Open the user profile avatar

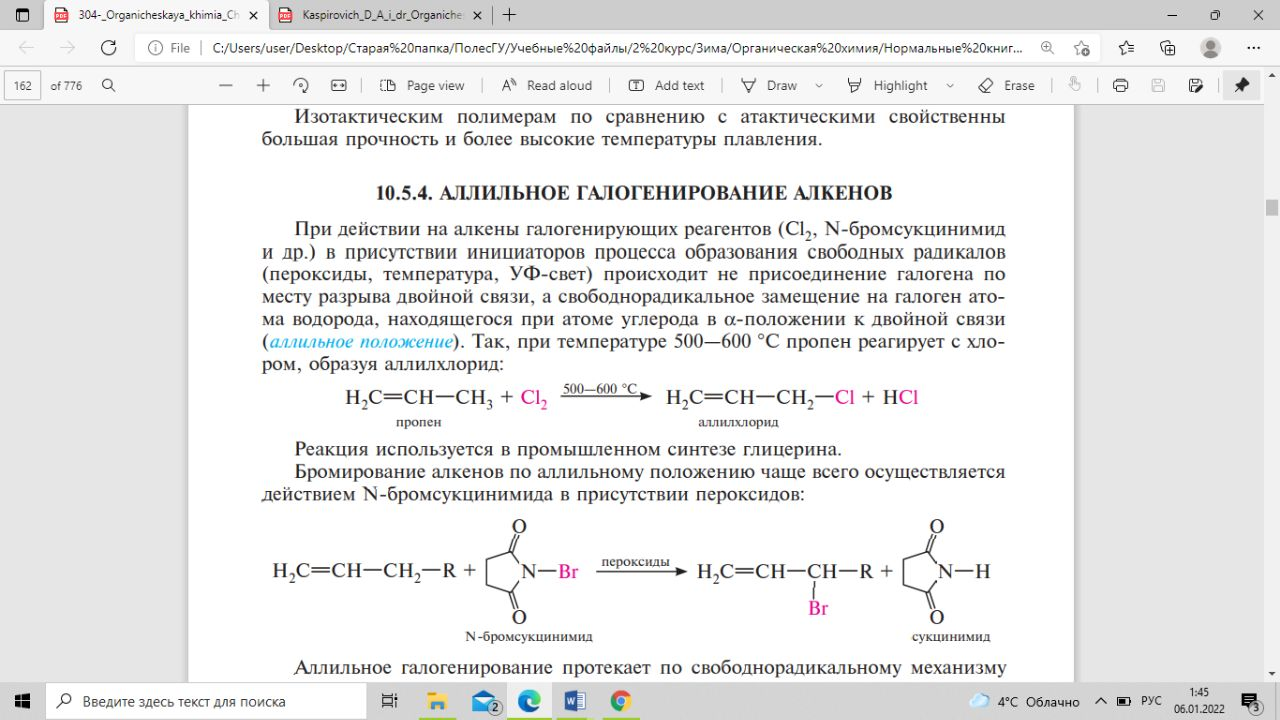1210,47
